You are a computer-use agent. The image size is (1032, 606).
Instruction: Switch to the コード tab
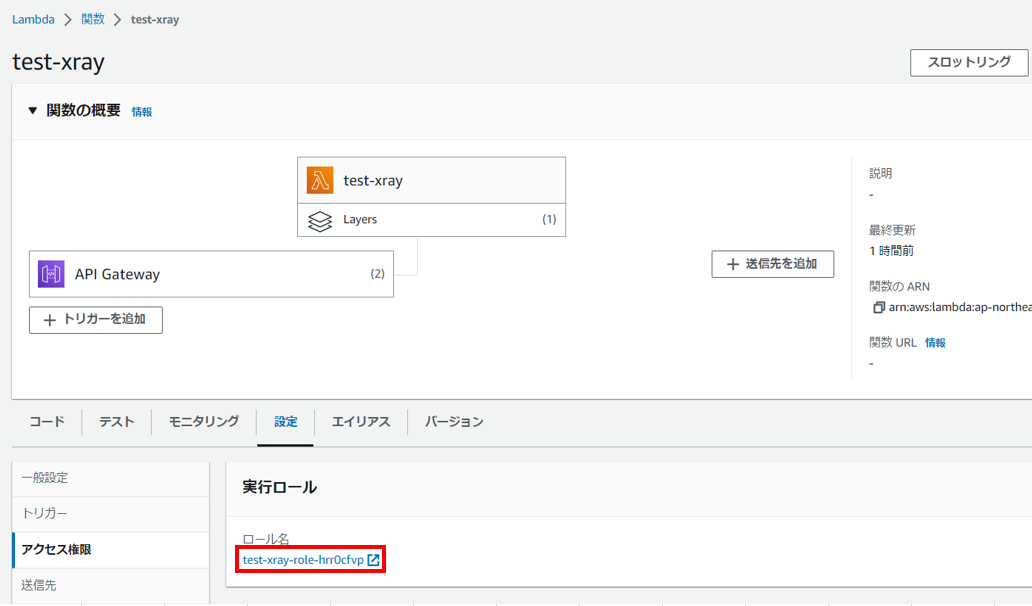click(x=47, y=422)
